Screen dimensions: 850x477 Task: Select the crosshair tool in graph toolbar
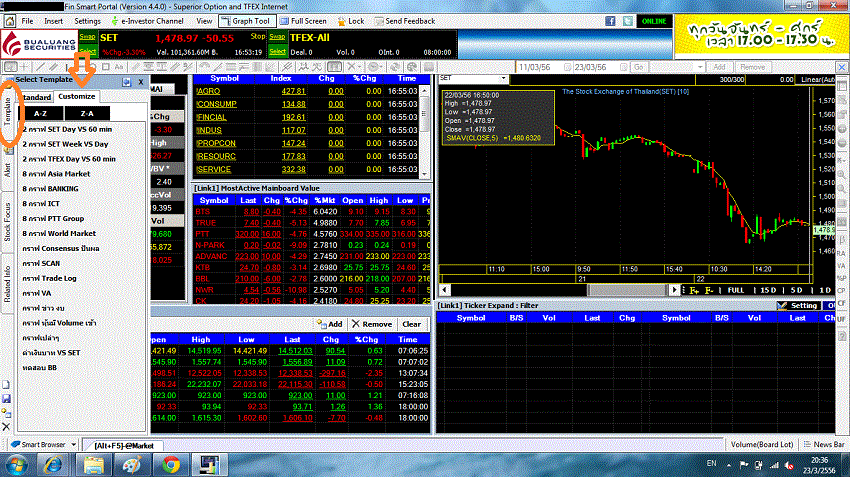tap(24, 67)
